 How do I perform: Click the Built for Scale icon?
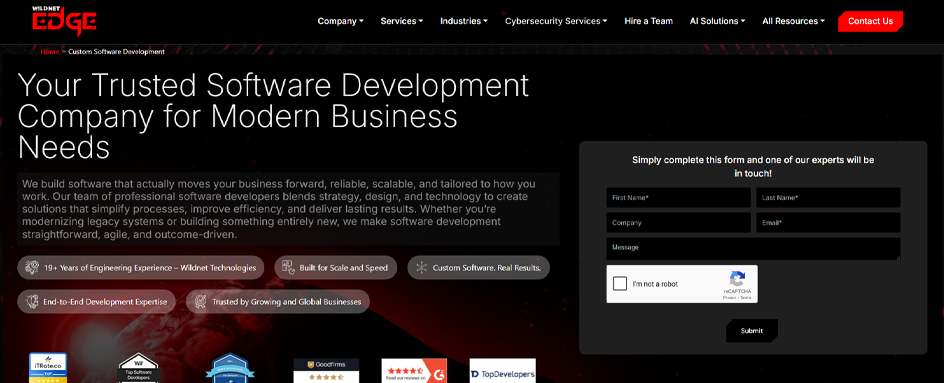[288, 268]
